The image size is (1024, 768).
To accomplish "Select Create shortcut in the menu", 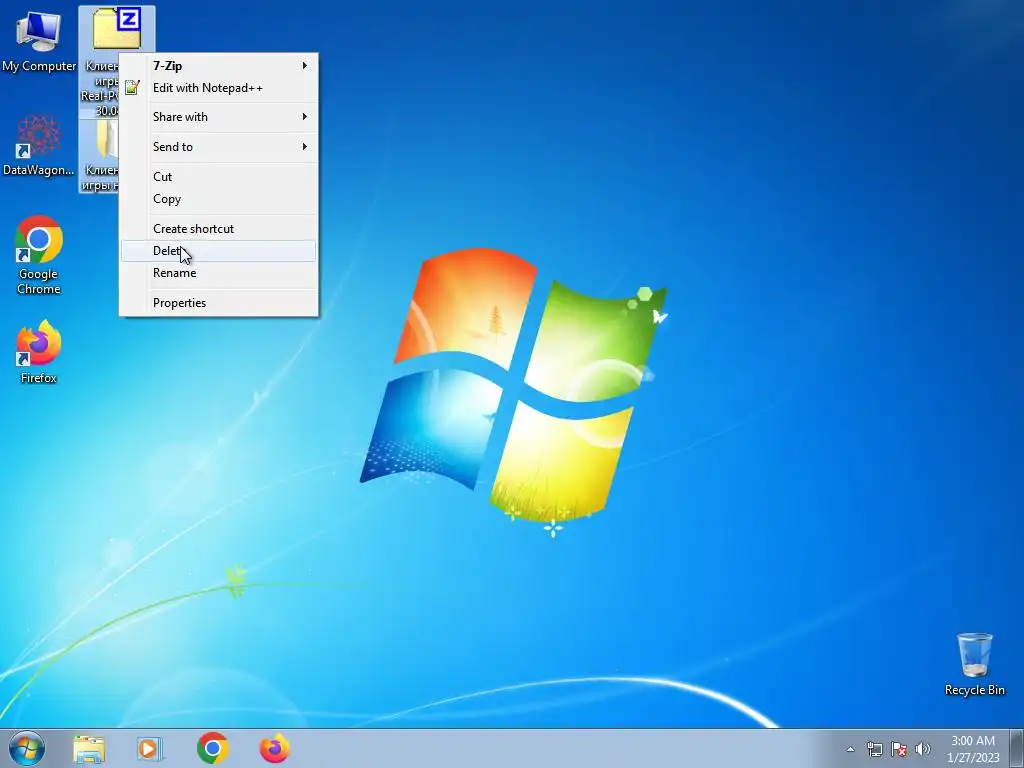I will click(219, 229).
